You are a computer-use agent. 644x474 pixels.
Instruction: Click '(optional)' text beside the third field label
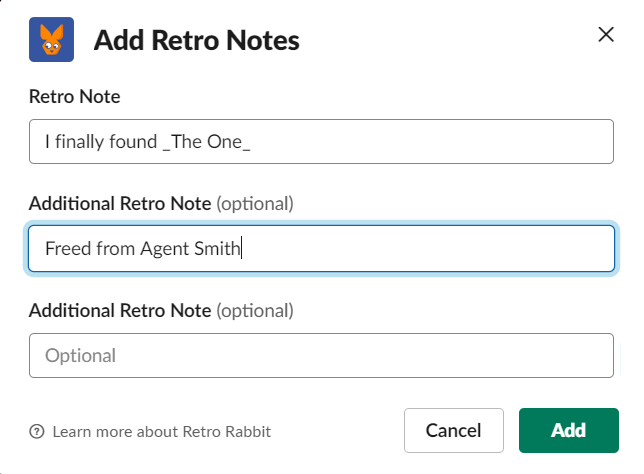tap(255, 310)
